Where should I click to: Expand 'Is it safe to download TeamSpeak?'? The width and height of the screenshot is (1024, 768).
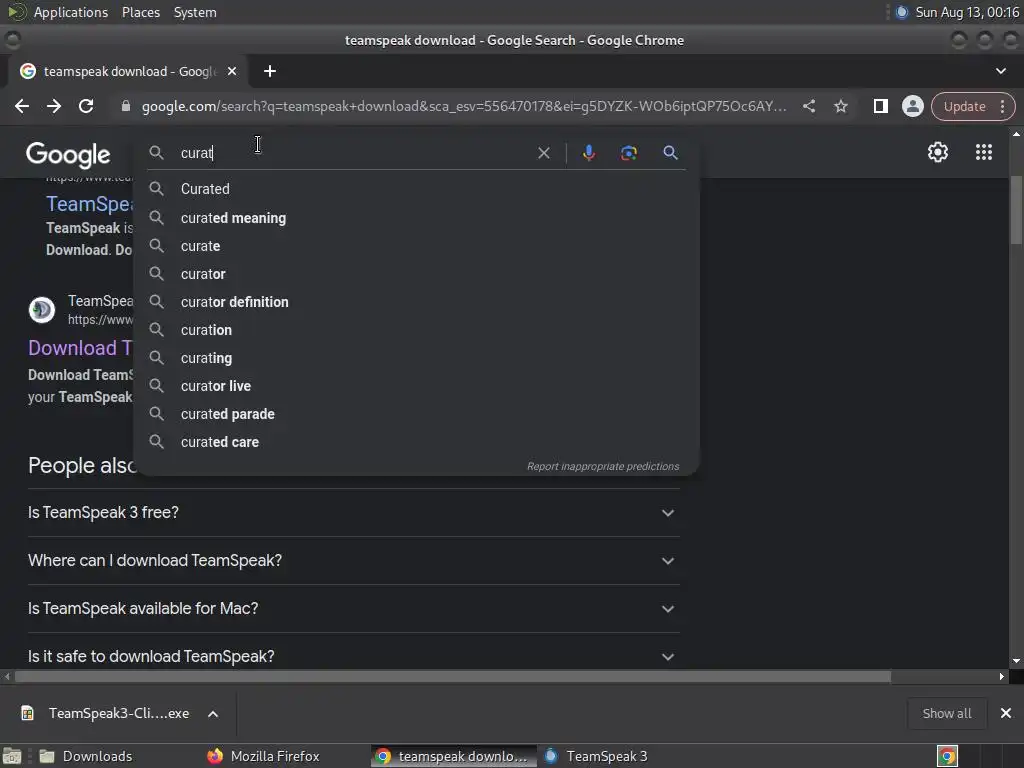(353, 656)
